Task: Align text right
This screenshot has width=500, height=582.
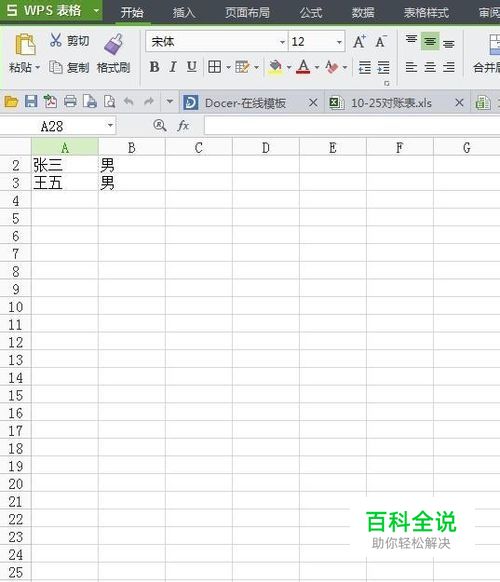Action: click(449, 67)
